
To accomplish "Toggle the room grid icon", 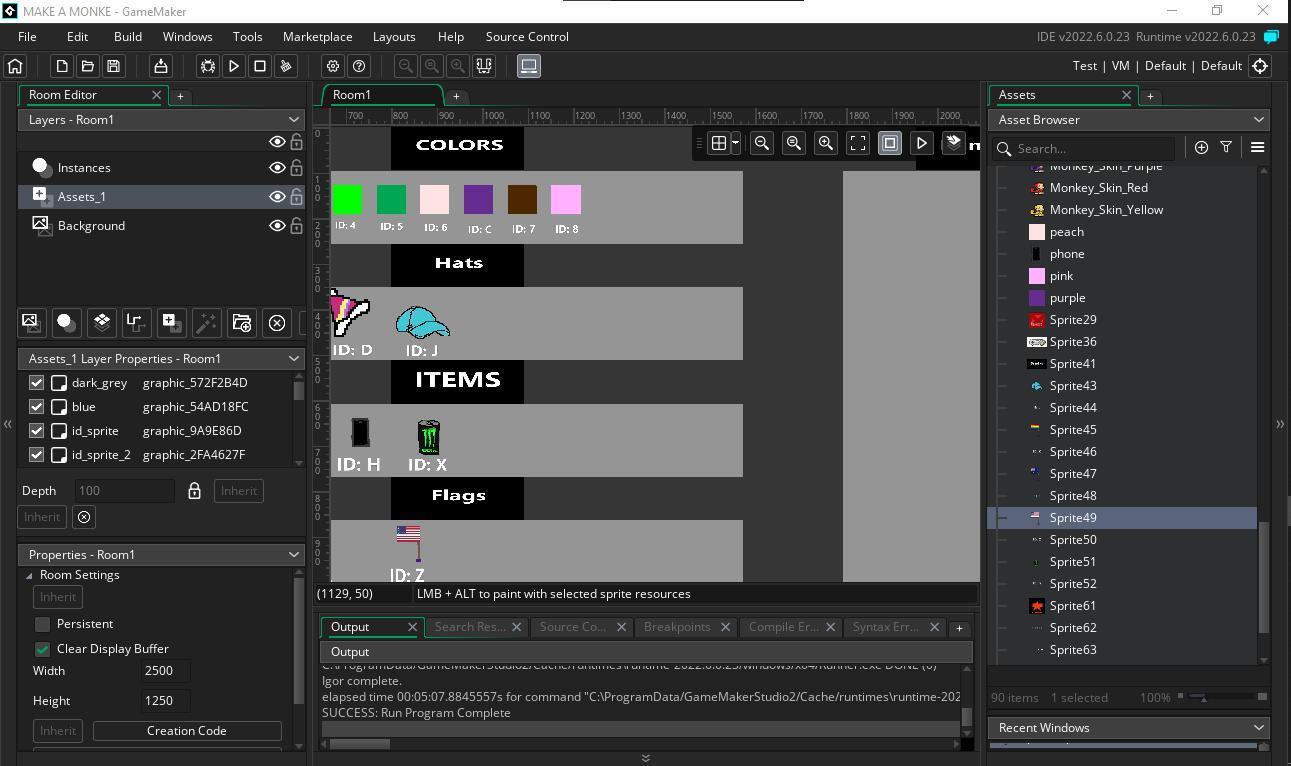I will point(718,143).
